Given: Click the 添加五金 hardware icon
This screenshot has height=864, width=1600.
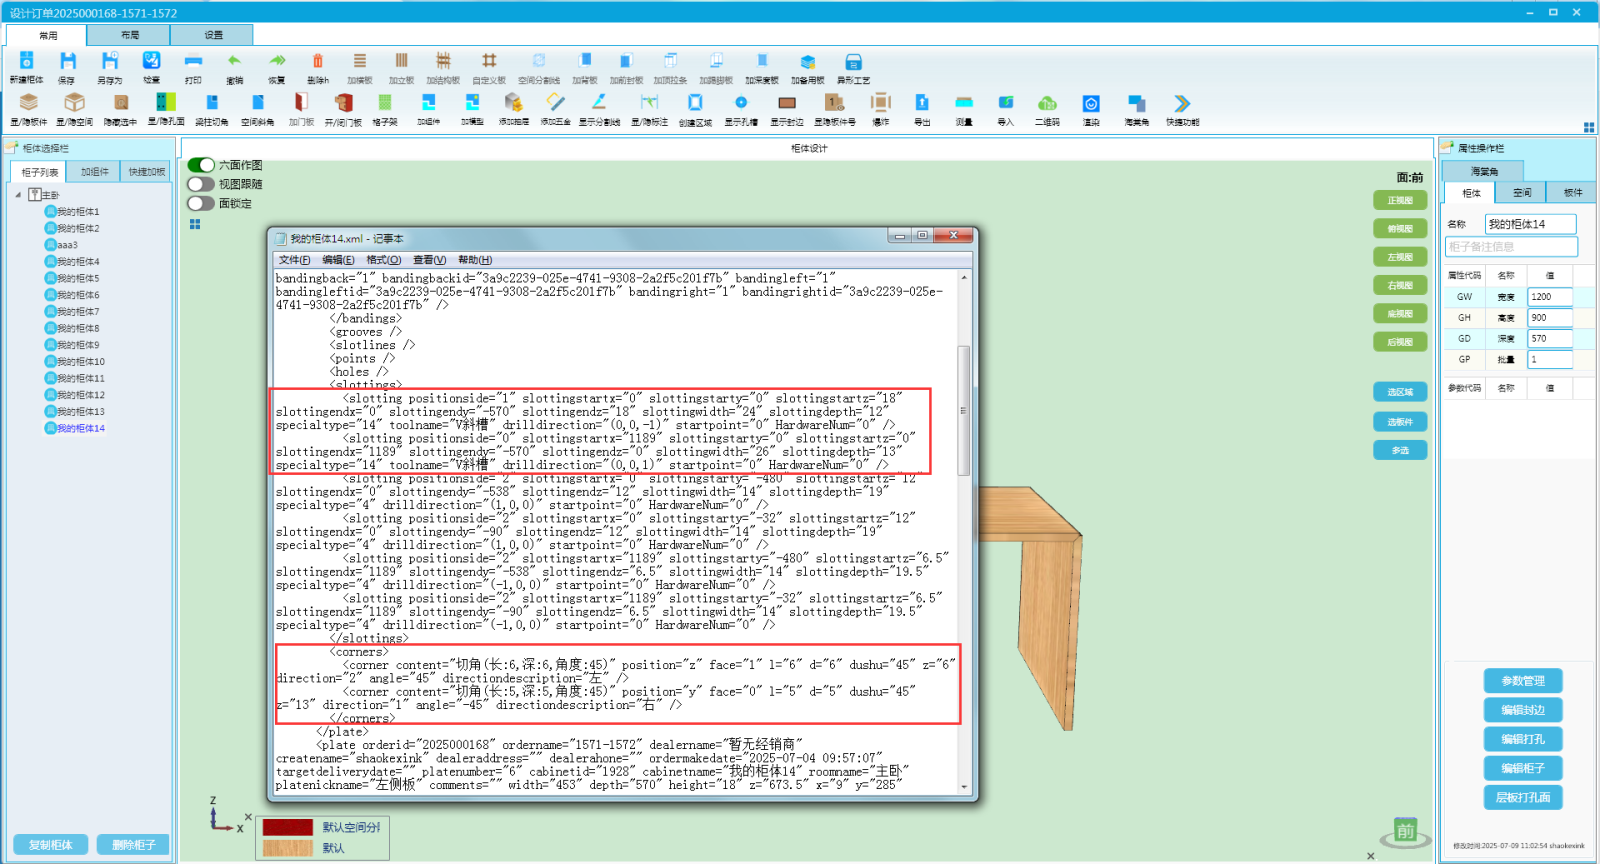Looking at the screenshot, I should click(556, 103).
